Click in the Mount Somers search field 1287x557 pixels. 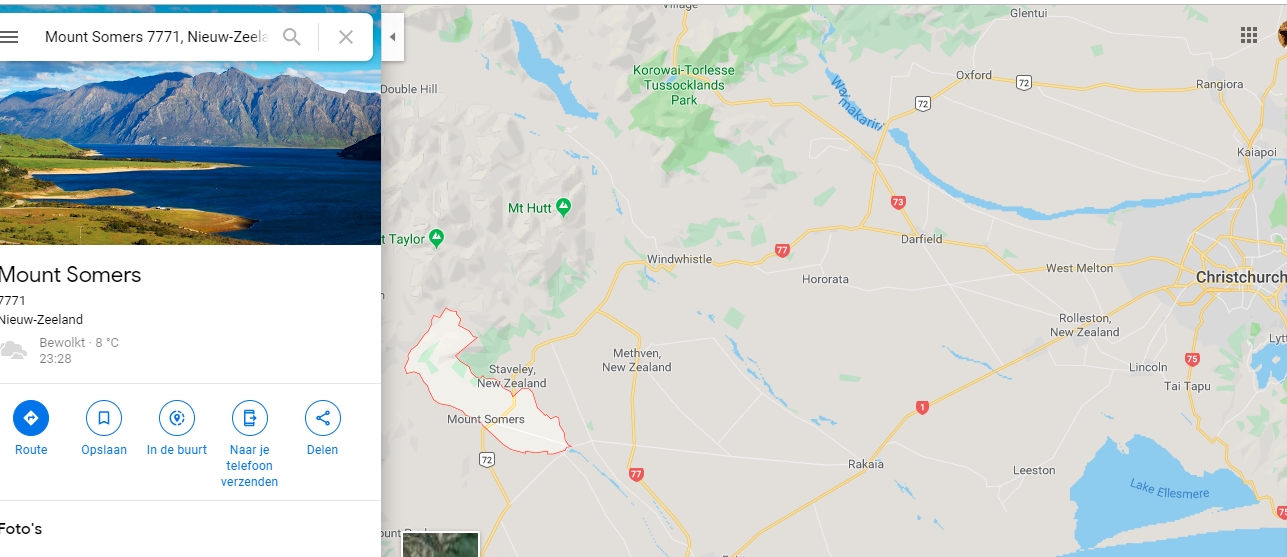(x=157, y=37)
